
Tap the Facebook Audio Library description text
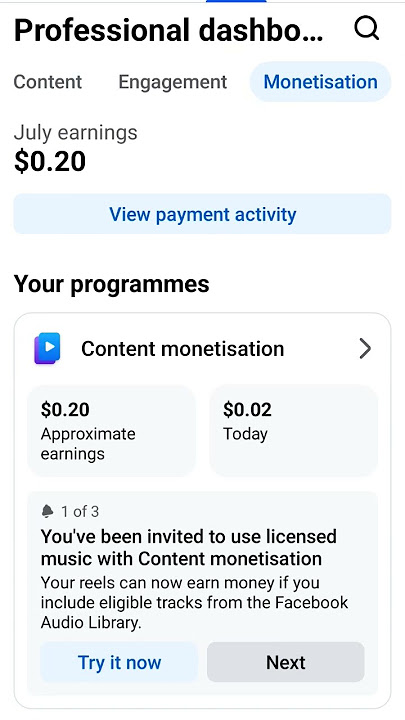pos(195,602)
